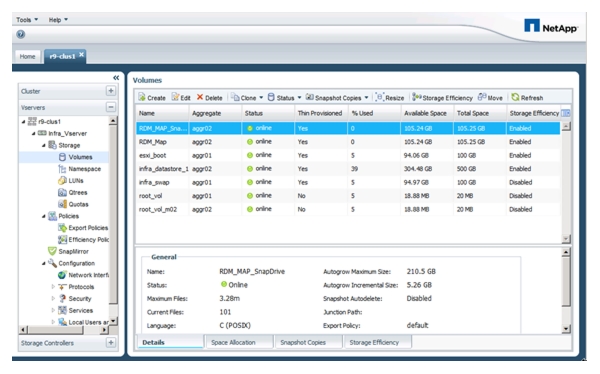Click the help question mark icon
The height and width of the screenshot is (374, 600).
pyautogui.click(x=21, y=34)
